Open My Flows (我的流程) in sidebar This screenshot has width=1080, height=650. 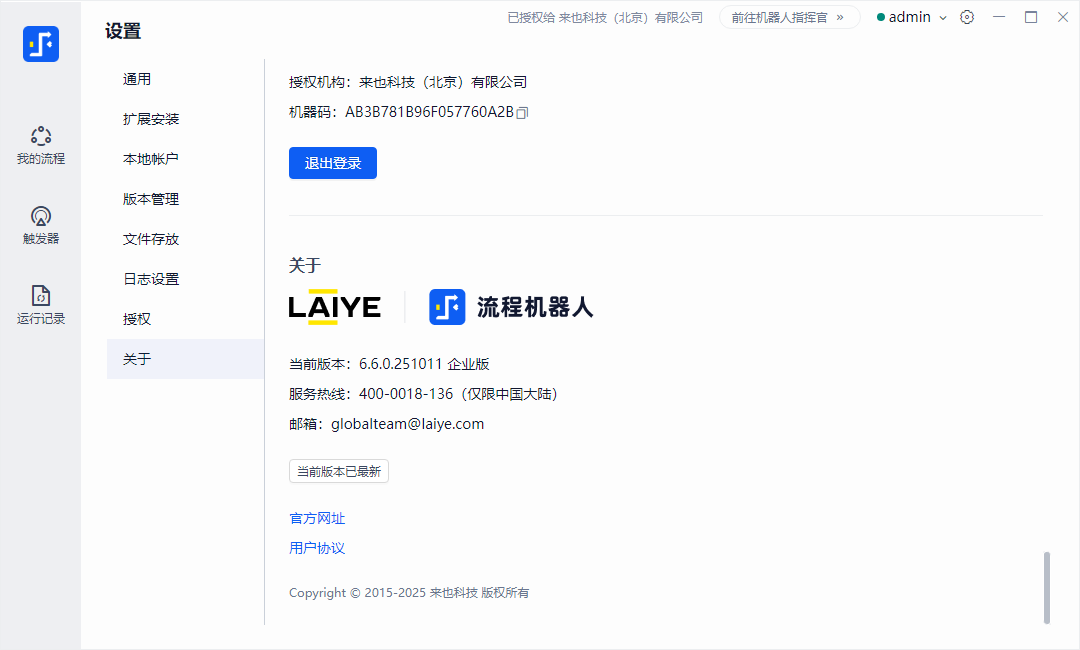point(41,145)
